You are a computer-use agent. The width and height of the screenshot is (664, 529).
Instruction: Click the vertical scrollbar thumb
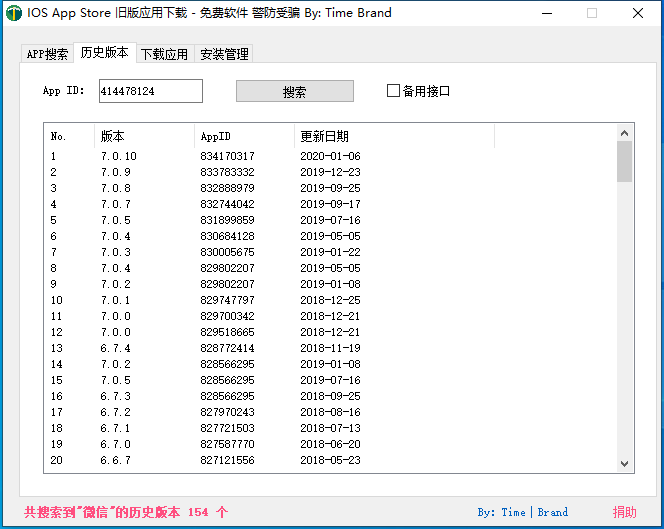[624, 162]
